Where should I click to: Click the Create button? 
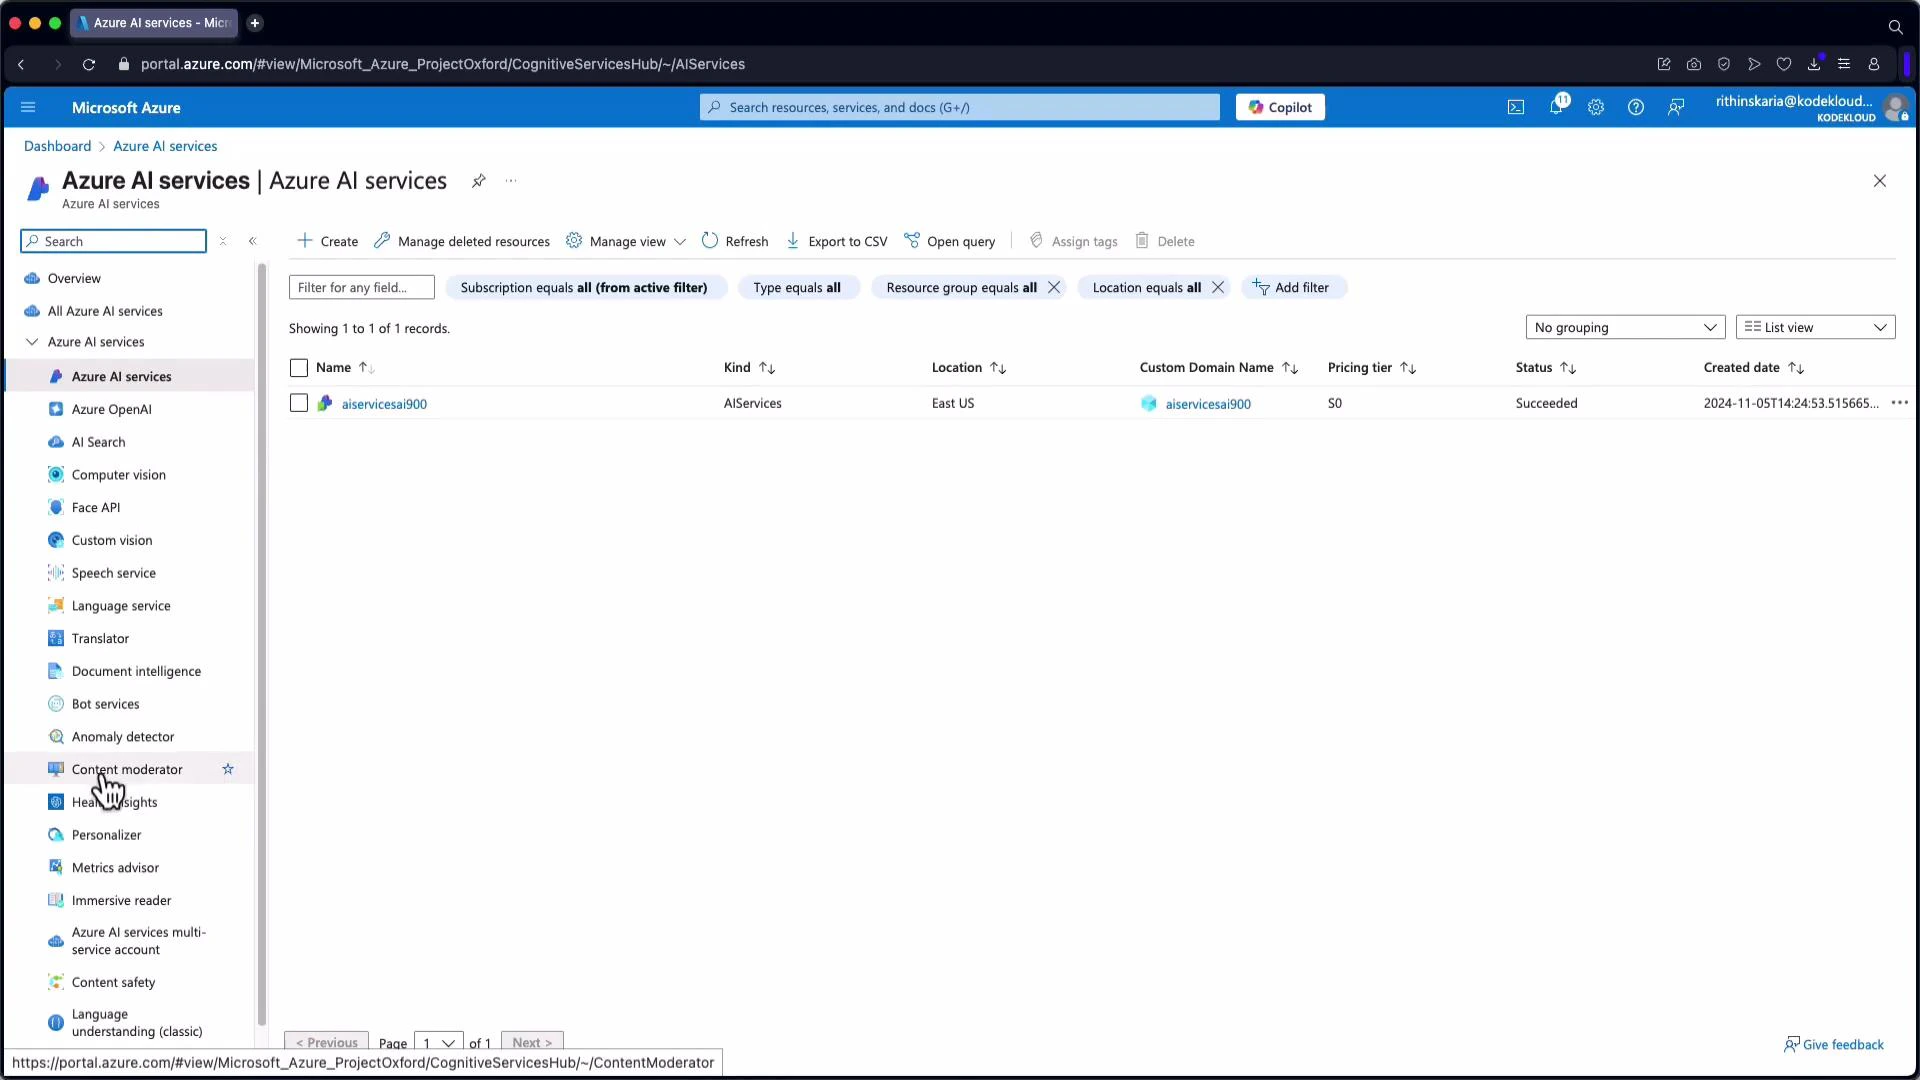(327, 241)
